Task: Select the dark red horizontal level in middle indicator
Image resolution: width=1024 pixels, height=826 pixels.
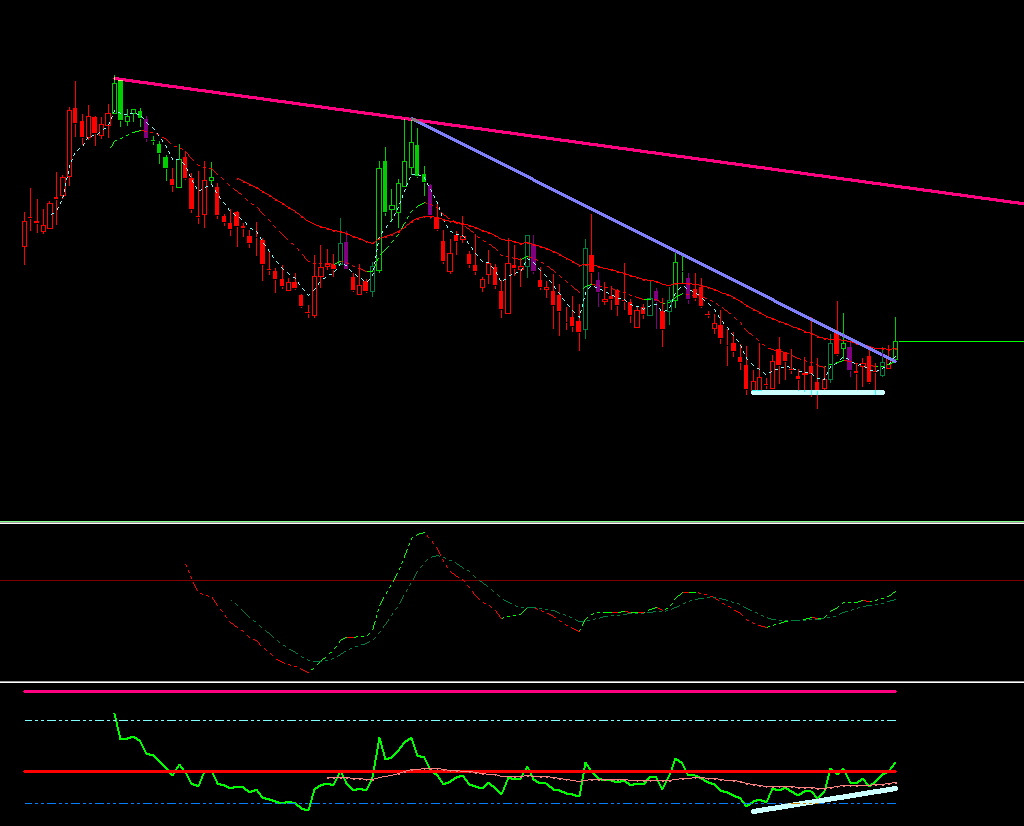Action: [x=512, y=580]
